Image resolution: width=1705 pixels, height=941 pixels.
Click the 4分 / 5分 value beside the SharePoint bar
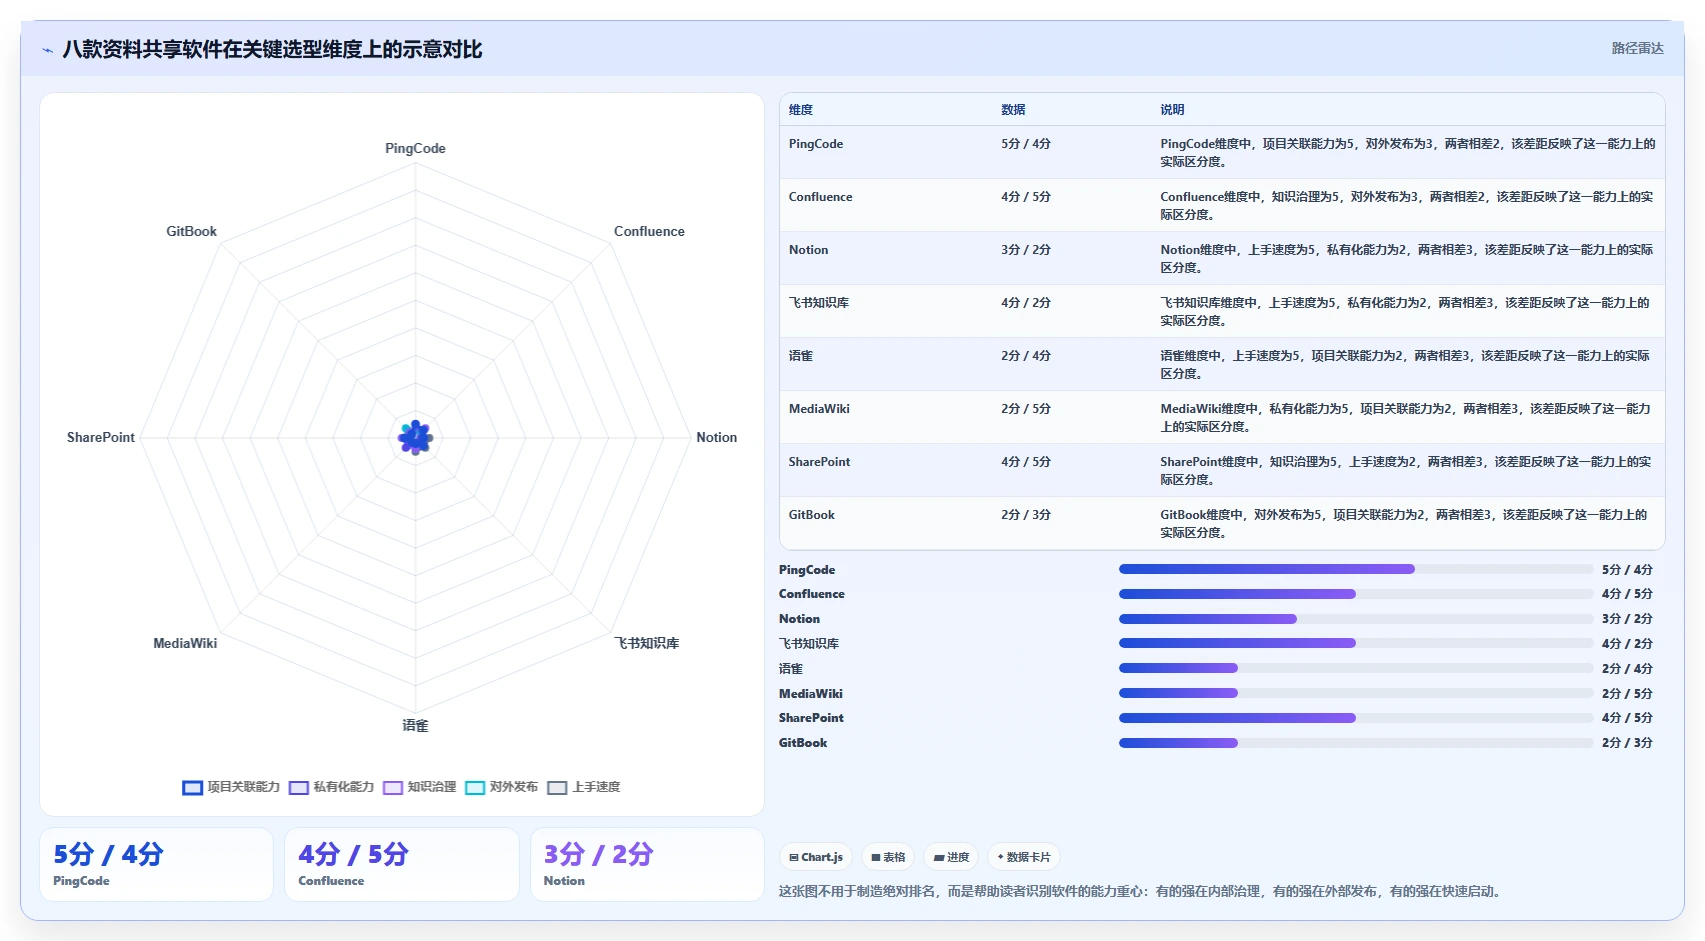(1627, 718)
